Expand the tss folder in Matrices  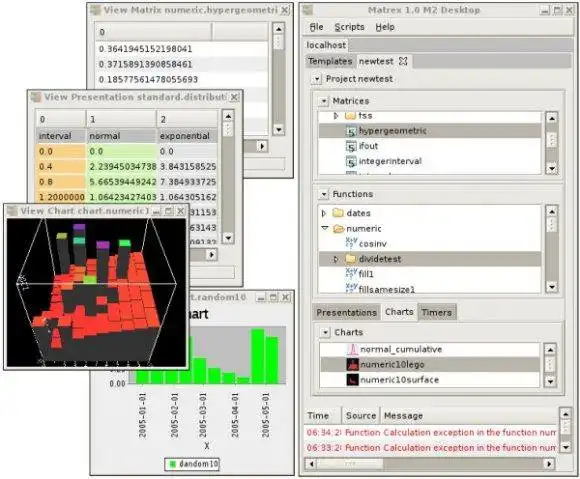point(335,116)
